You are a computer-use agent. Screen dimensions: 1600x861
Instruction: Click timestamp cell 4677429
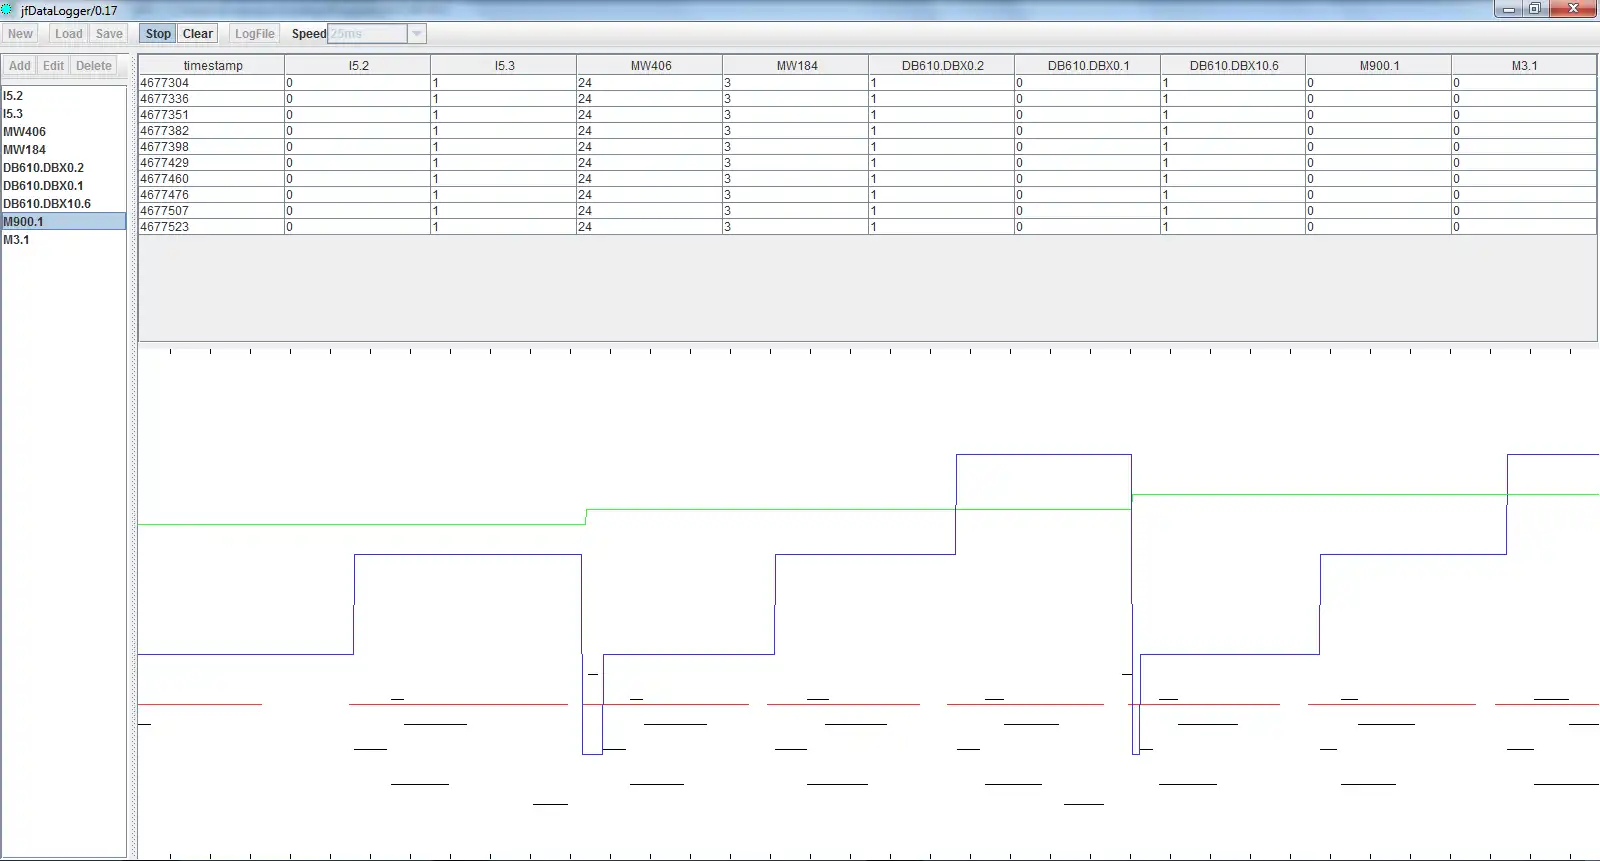click(212, 163)
